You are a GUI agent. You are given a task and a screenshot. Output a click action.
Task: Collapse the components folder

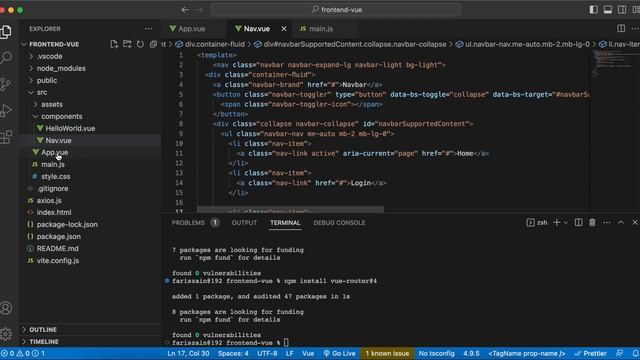(36, 116)
